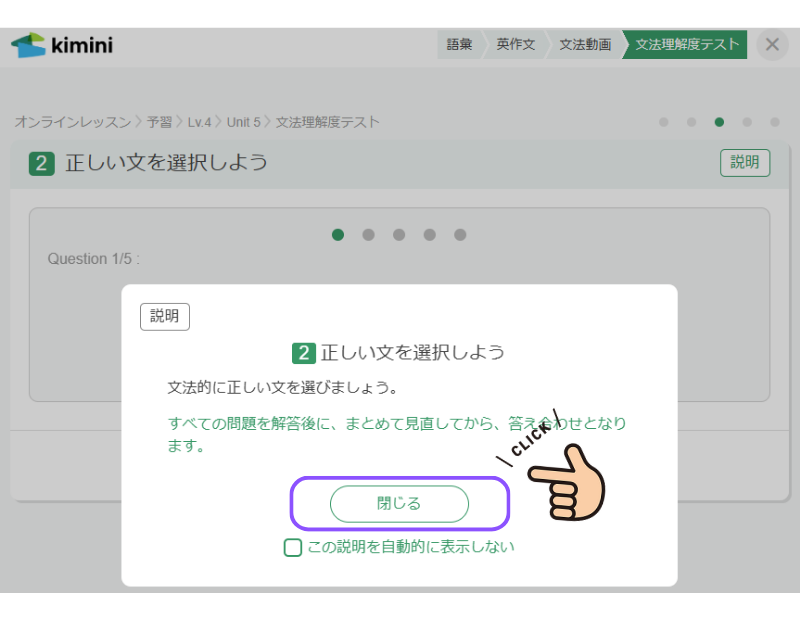Select the 文法理解度テスト tab
Image resolution: width=800 pixels, height=640 pixels.
tap(687, 45)
